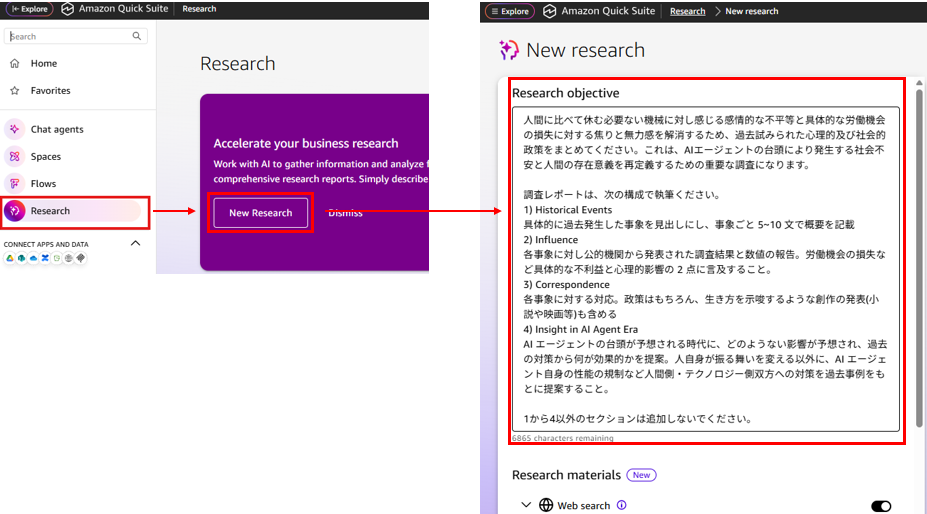Click the Home icon in the sidebar
Viewport: 927px width, 514px height.
(x=15, y=63)
